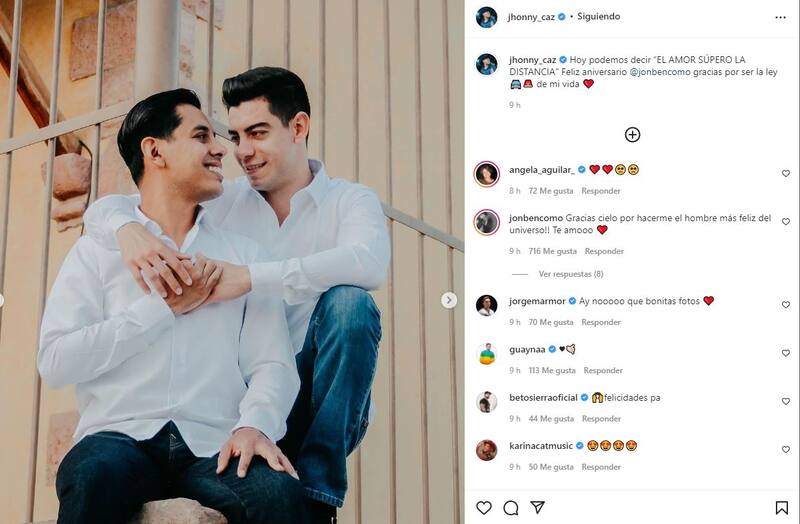Save post with bookmark icon
The image size is (800, 524).
tap(781, 507)
